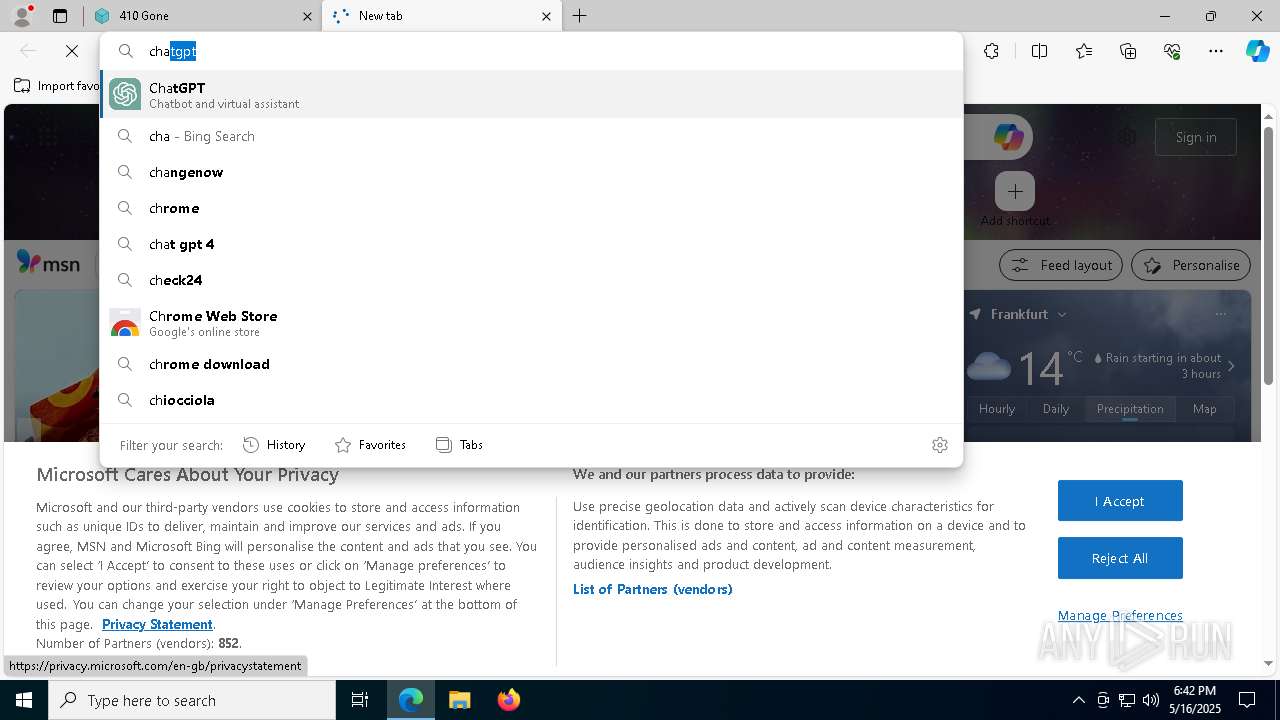1280x720 pixels.
Task: Choose the 'check24' suggestion
Action: click(531, 280)
